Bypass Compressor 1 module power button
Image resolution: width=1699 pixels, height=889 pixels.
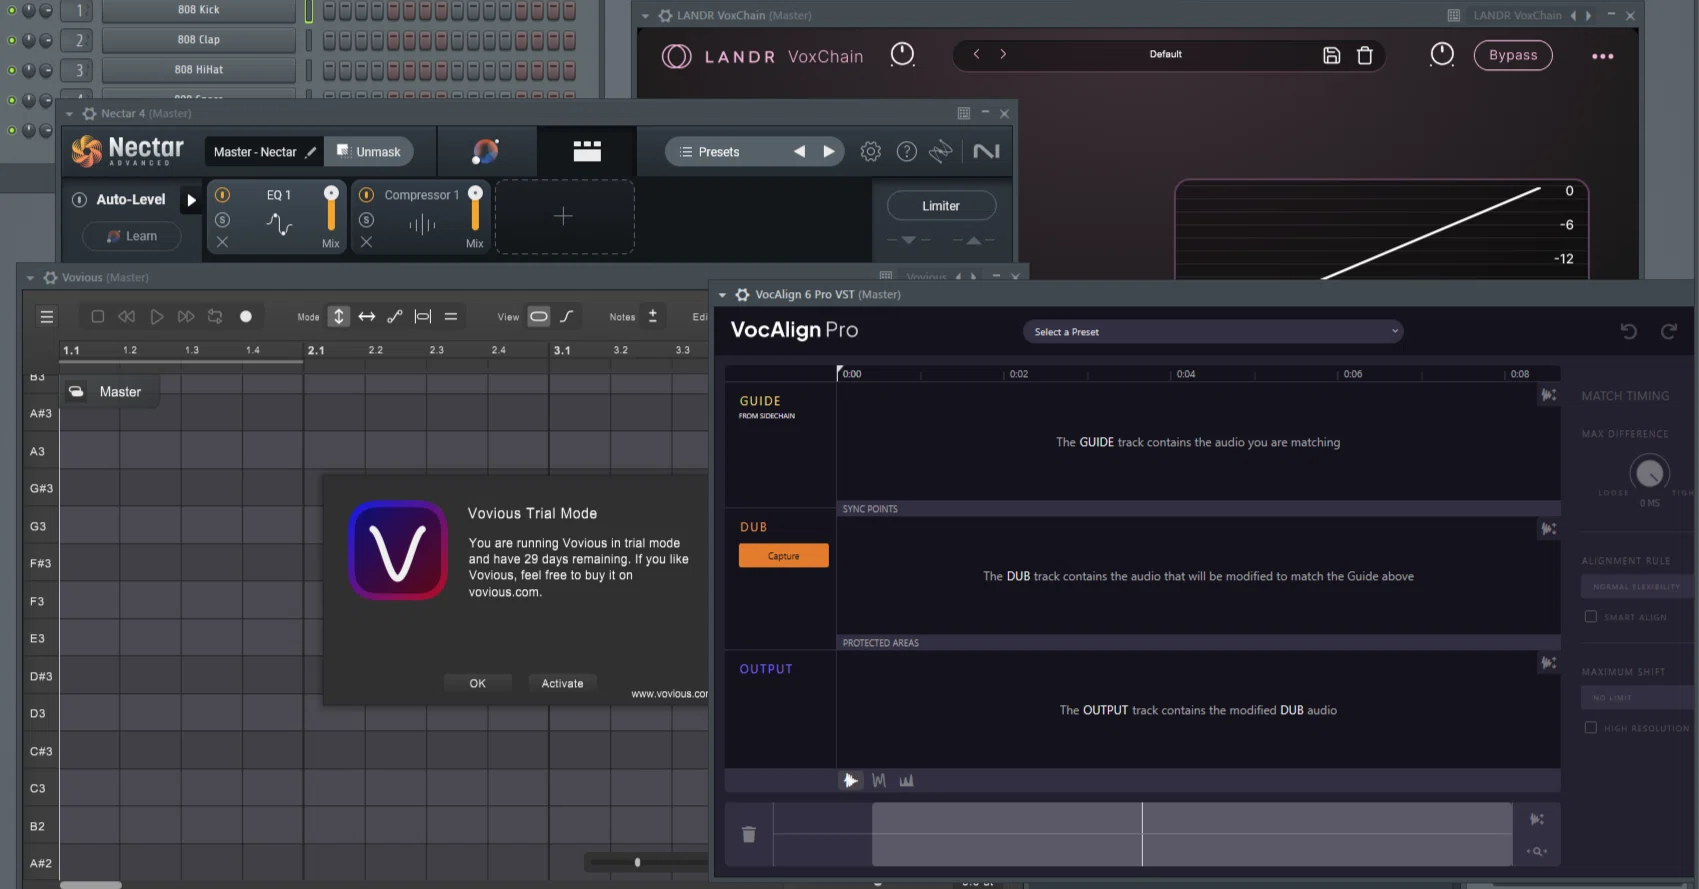[x=366, y=195]
